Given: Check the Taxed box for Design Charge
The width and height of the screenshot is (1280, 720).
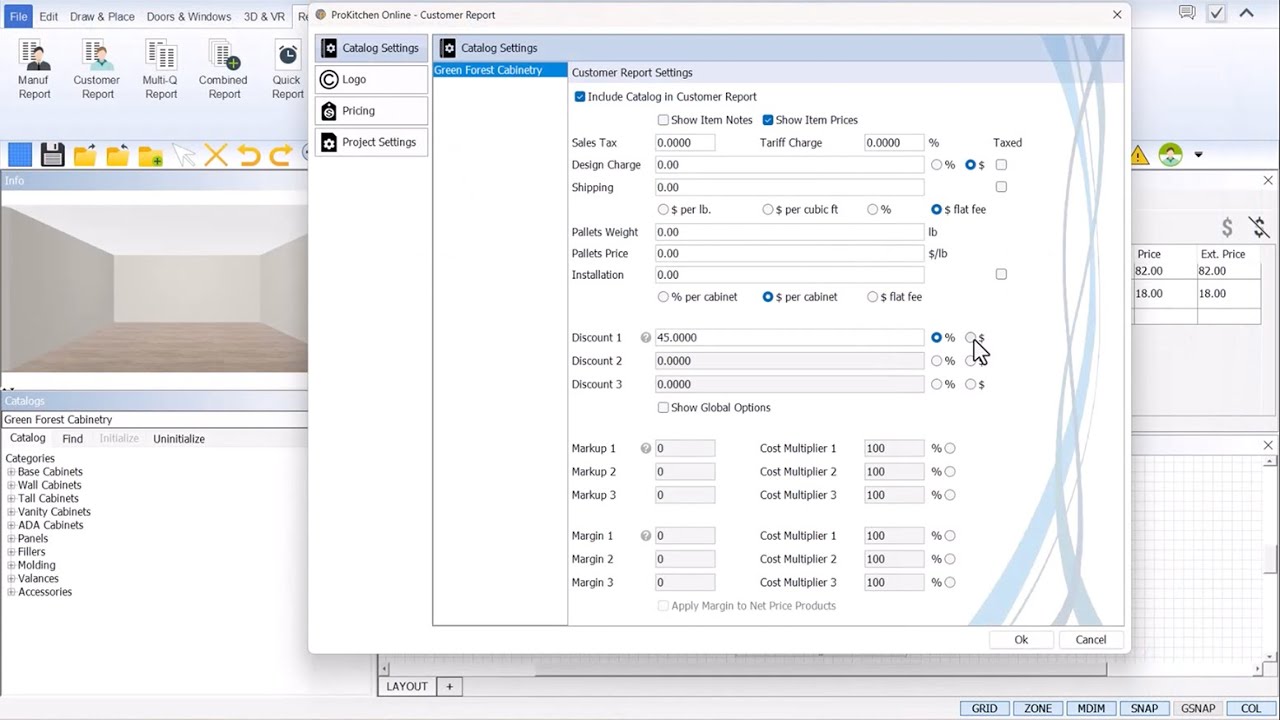Looking at the screenshot, I should point(1001,165).
